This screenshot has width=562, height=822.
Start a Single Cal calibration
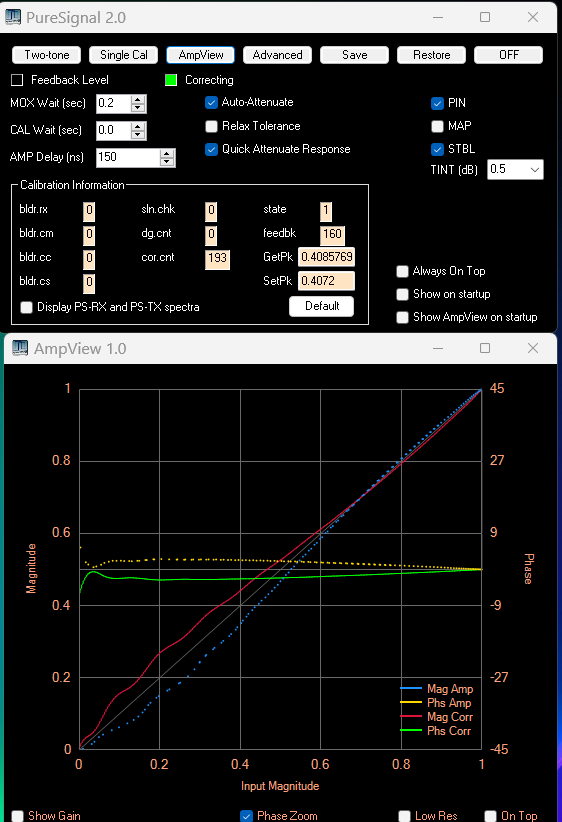(x=124, y=55)
